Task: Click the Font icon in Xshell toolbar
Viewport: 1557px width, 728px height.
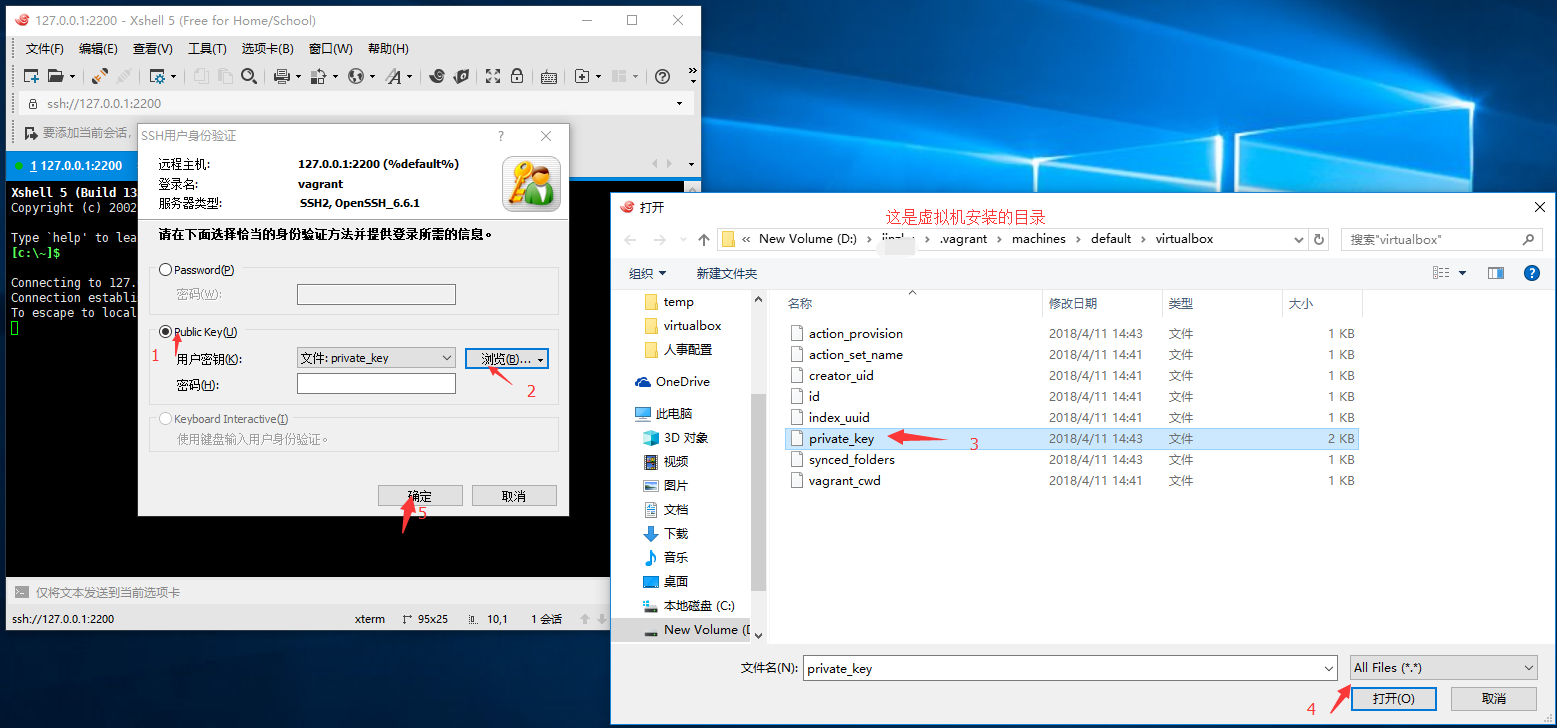Action: tap(394, 76)
